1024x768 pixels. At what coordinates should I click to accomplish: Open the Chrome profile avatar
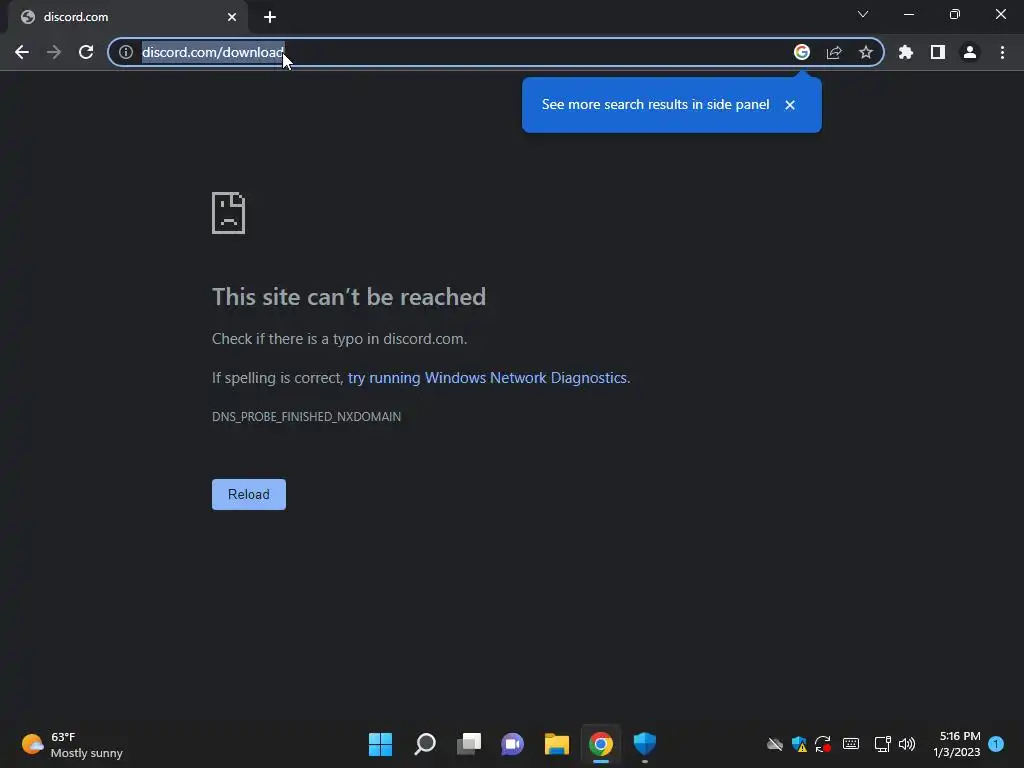(x=970, y=52)
